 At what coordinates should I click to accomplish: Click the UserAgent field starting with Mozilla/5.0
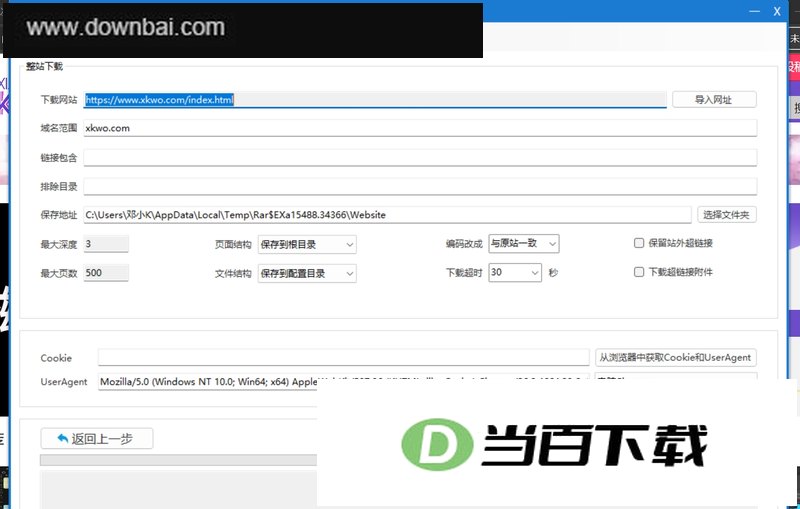coord(208,381)
